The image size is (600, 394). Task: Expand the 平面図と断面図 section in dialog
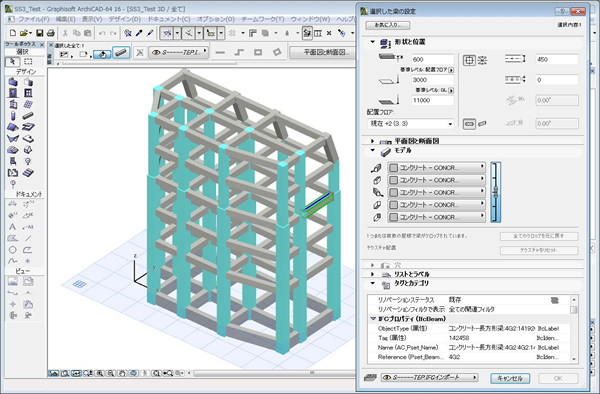(x=372, y=141)
